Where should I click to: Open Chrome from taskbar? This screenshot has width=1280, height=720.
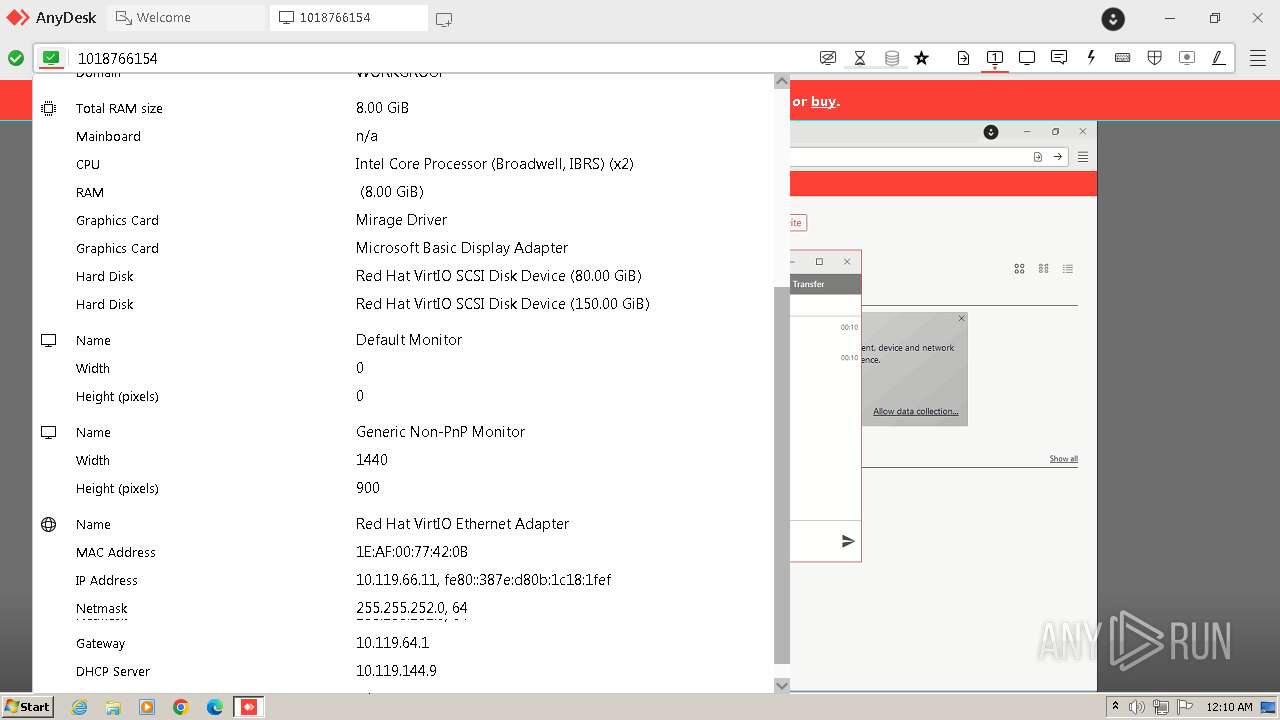181,707
